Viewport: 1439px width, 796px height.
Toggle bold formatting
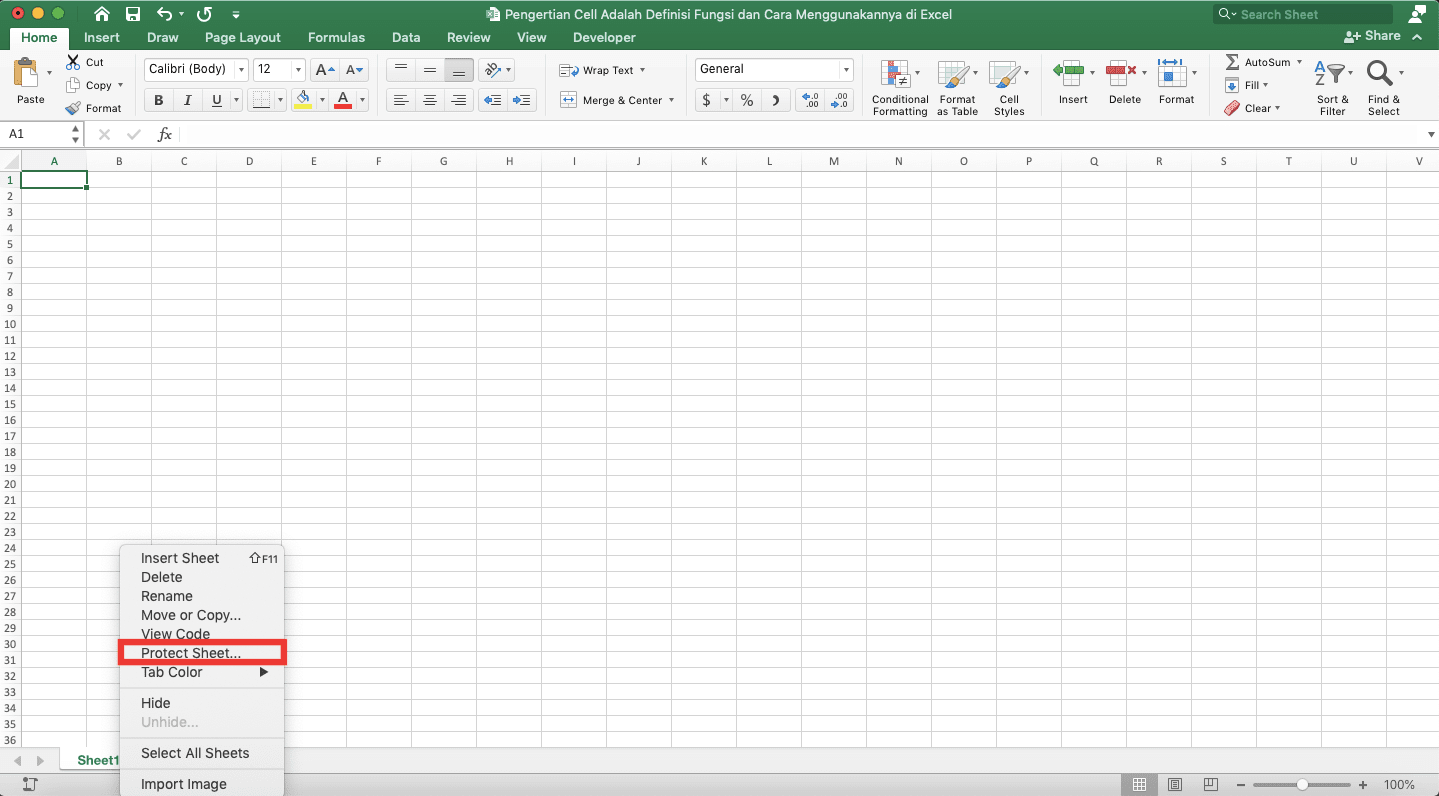[158, 100]
